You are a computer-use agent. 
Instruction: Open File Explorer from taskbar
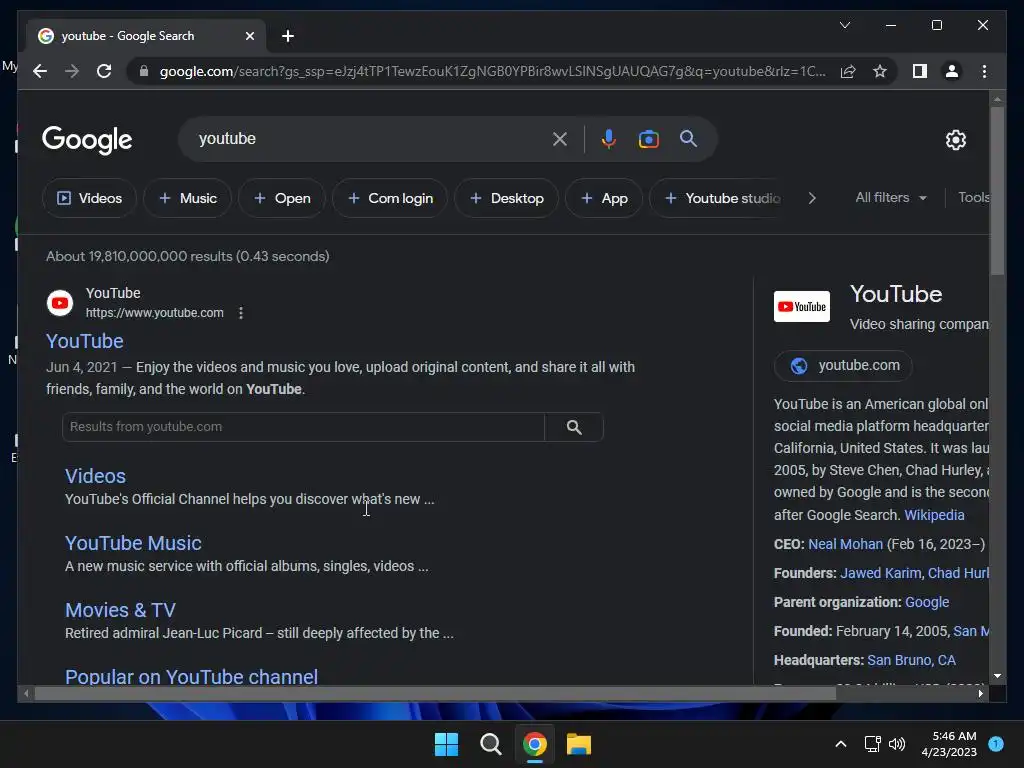tap(579, 744)
